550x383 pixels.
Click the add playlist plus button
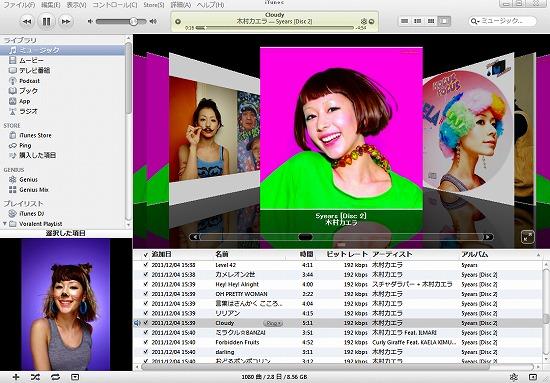(x=16, y=377)
